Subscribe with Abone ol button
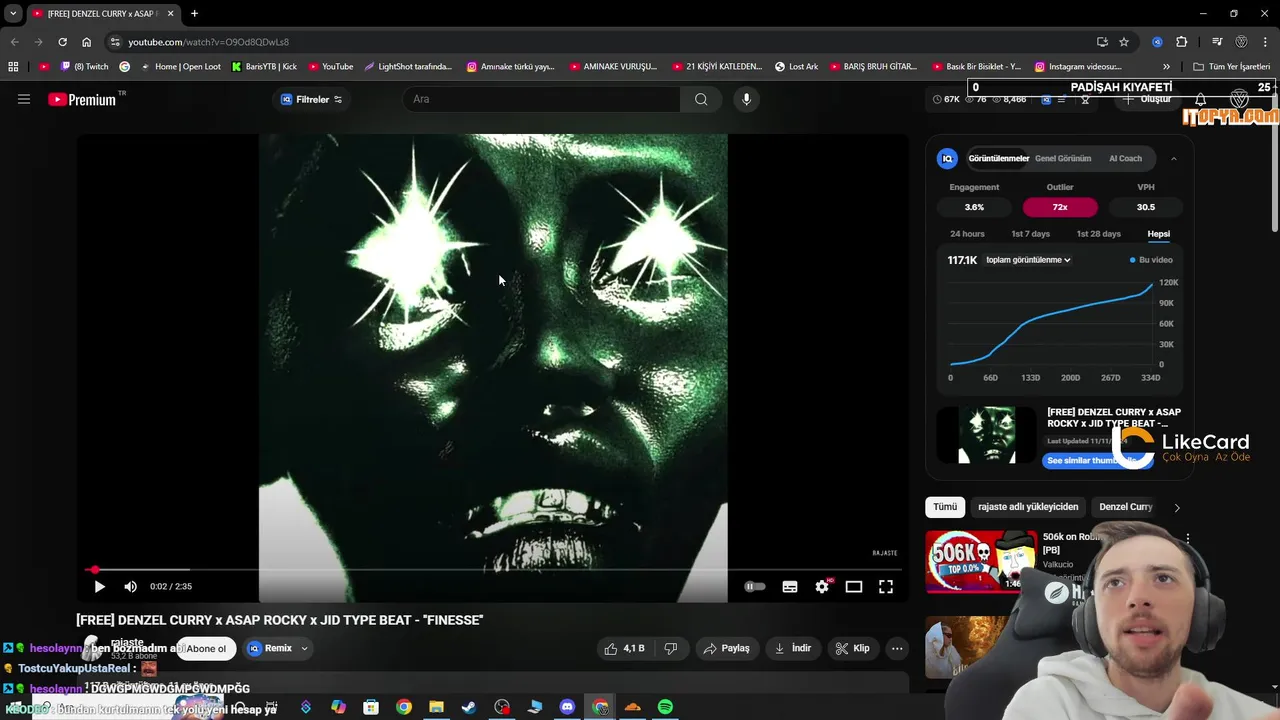Screen dimensions: 1280x720 (x=206, y=648)
